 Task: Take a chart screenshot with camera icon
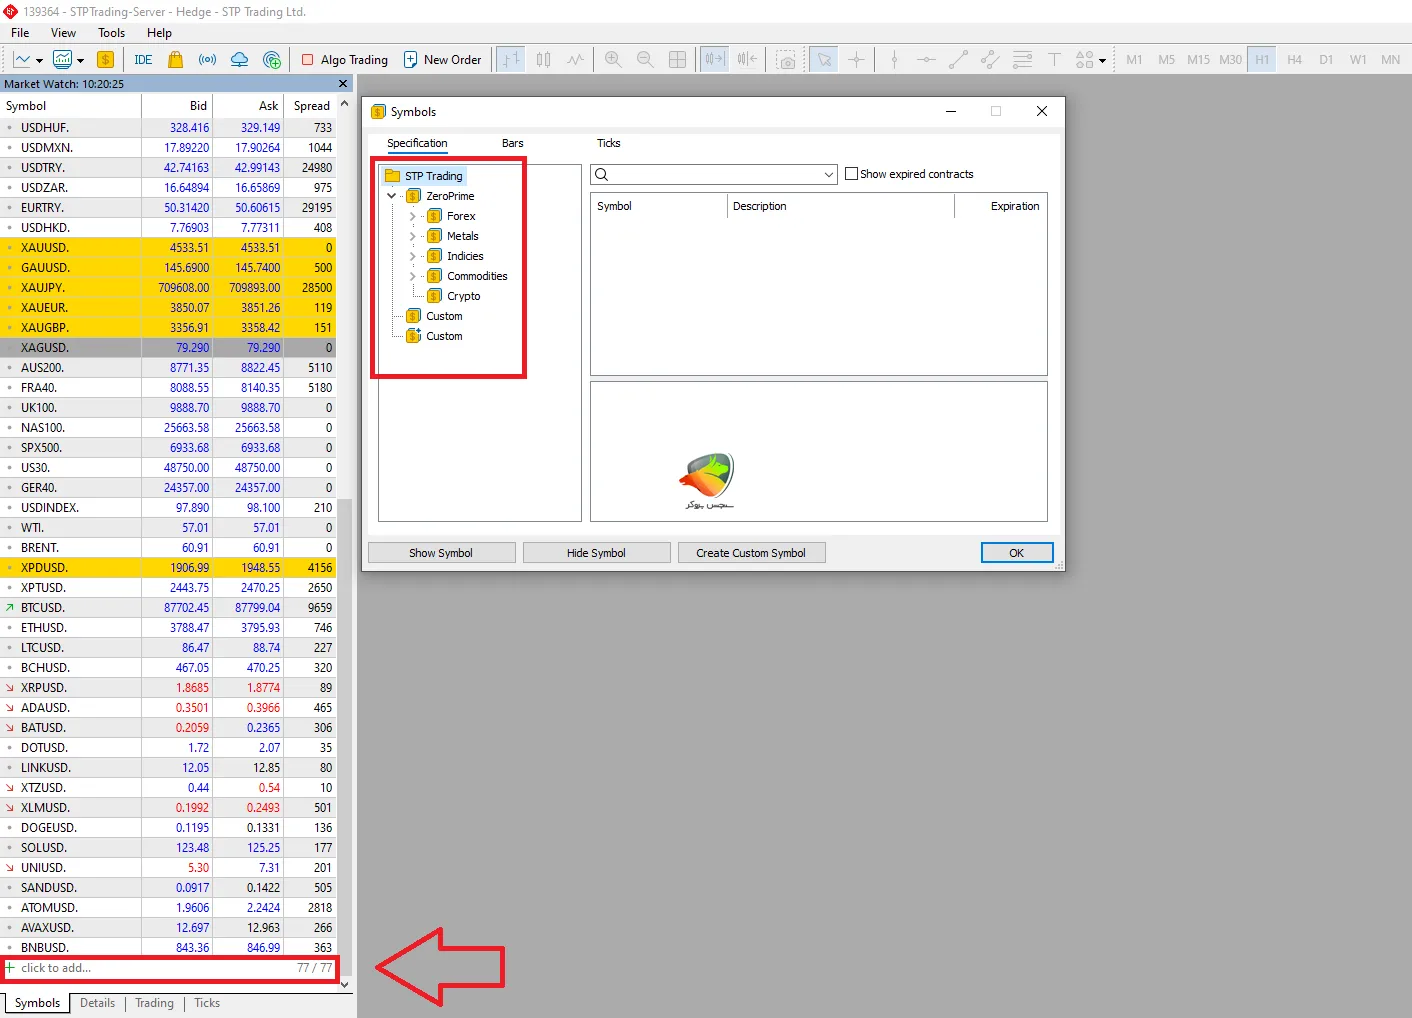point(787,60)
